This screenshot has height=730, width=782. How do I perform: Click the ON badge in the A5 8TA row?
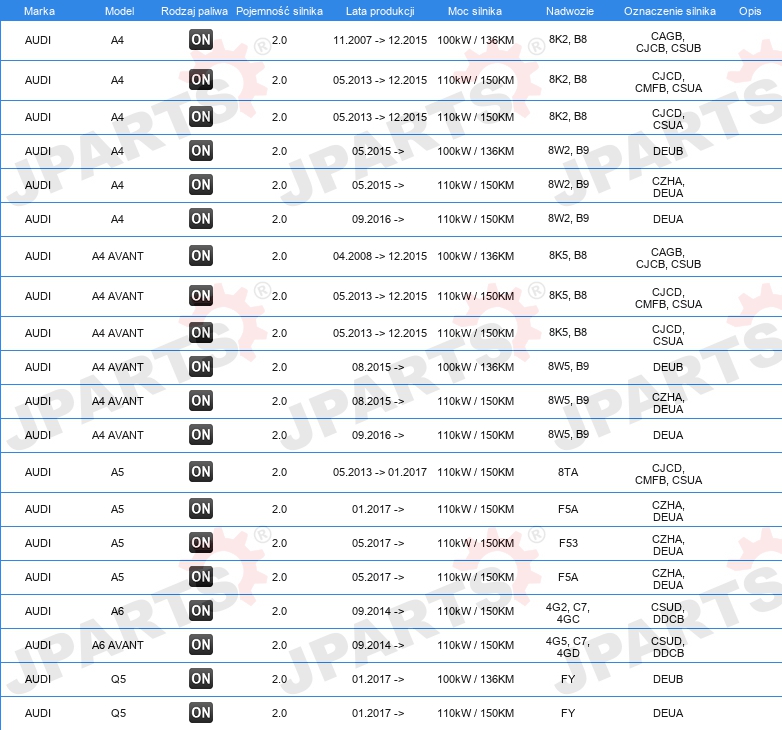pyautogui.click(x=201, y=472)
